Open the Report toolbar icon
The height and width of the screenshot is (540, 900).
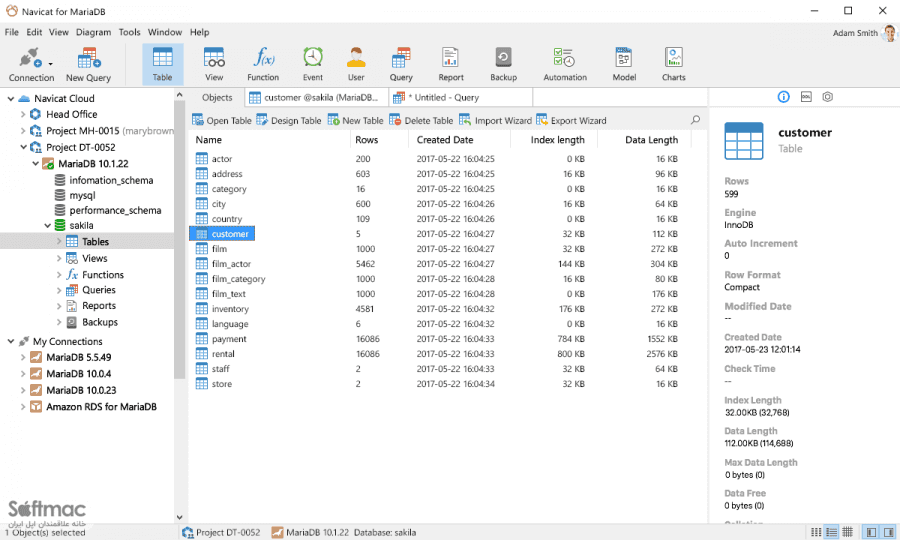pyautogui.click(x=451, y=64)
